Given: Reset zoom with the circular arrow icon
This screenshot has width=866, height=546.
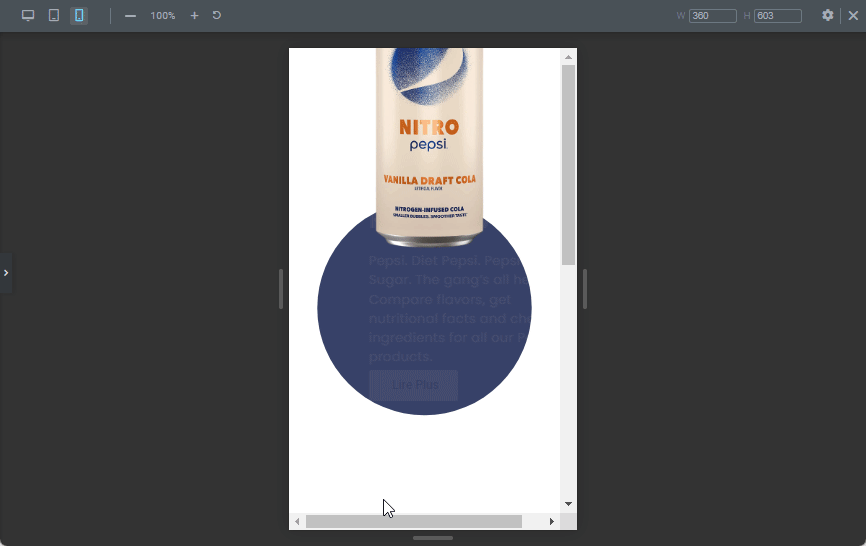Looking at the screenshot, I should click(216, 15).
